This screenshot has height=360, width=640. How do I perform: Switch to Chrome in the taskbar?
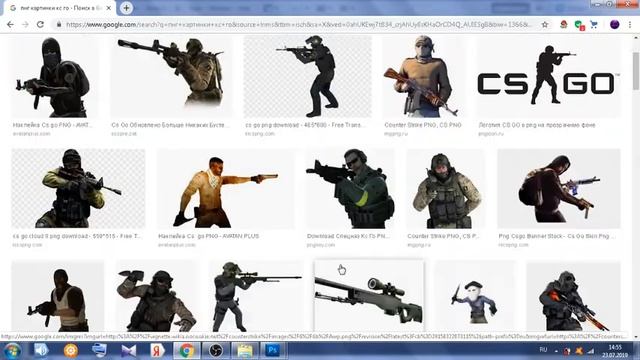[x=187, y=350]
